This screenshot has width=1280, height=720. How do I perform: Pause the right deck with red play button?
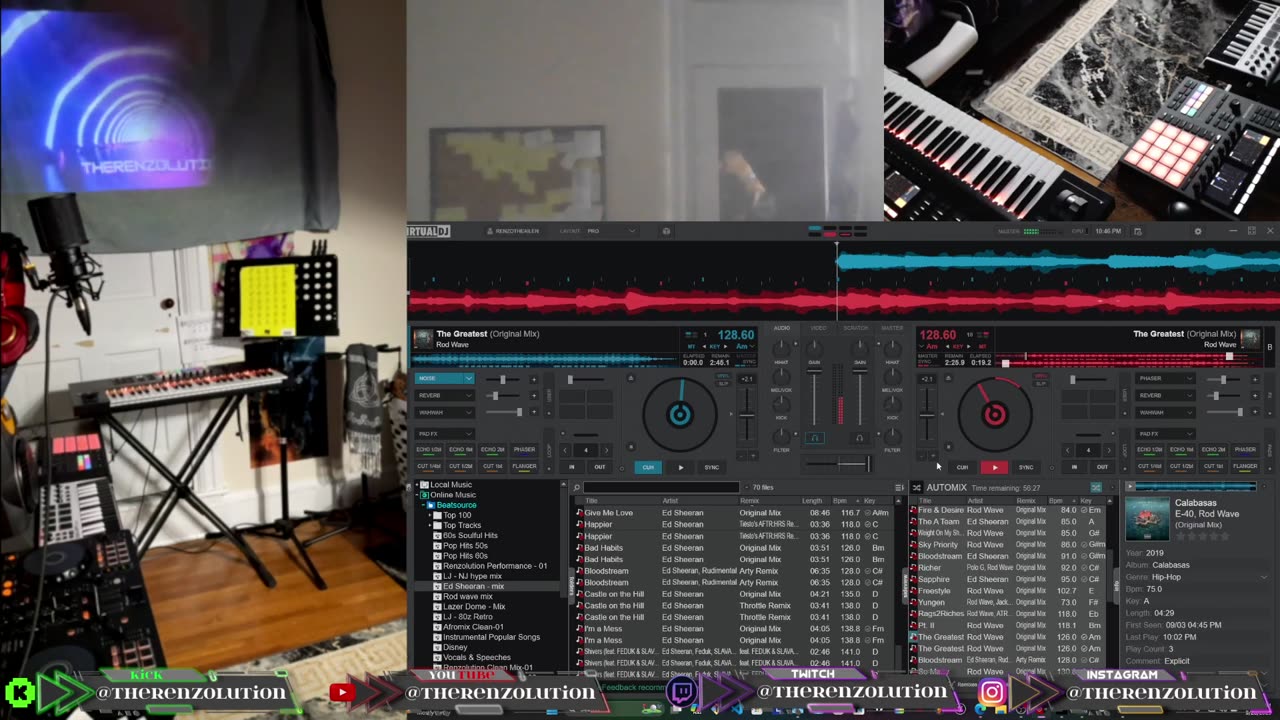tap(995, 467)
